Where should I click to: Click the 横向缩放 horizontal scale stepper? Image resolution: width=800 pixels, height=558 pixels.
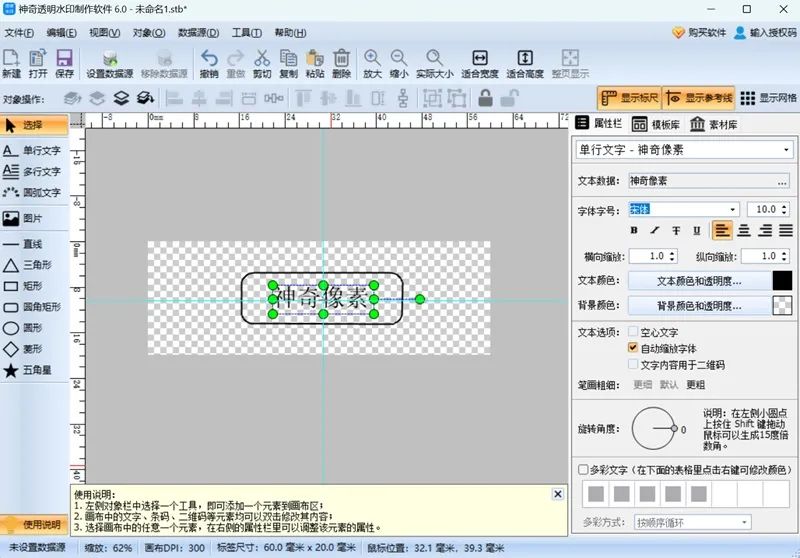tap(672, 256)
